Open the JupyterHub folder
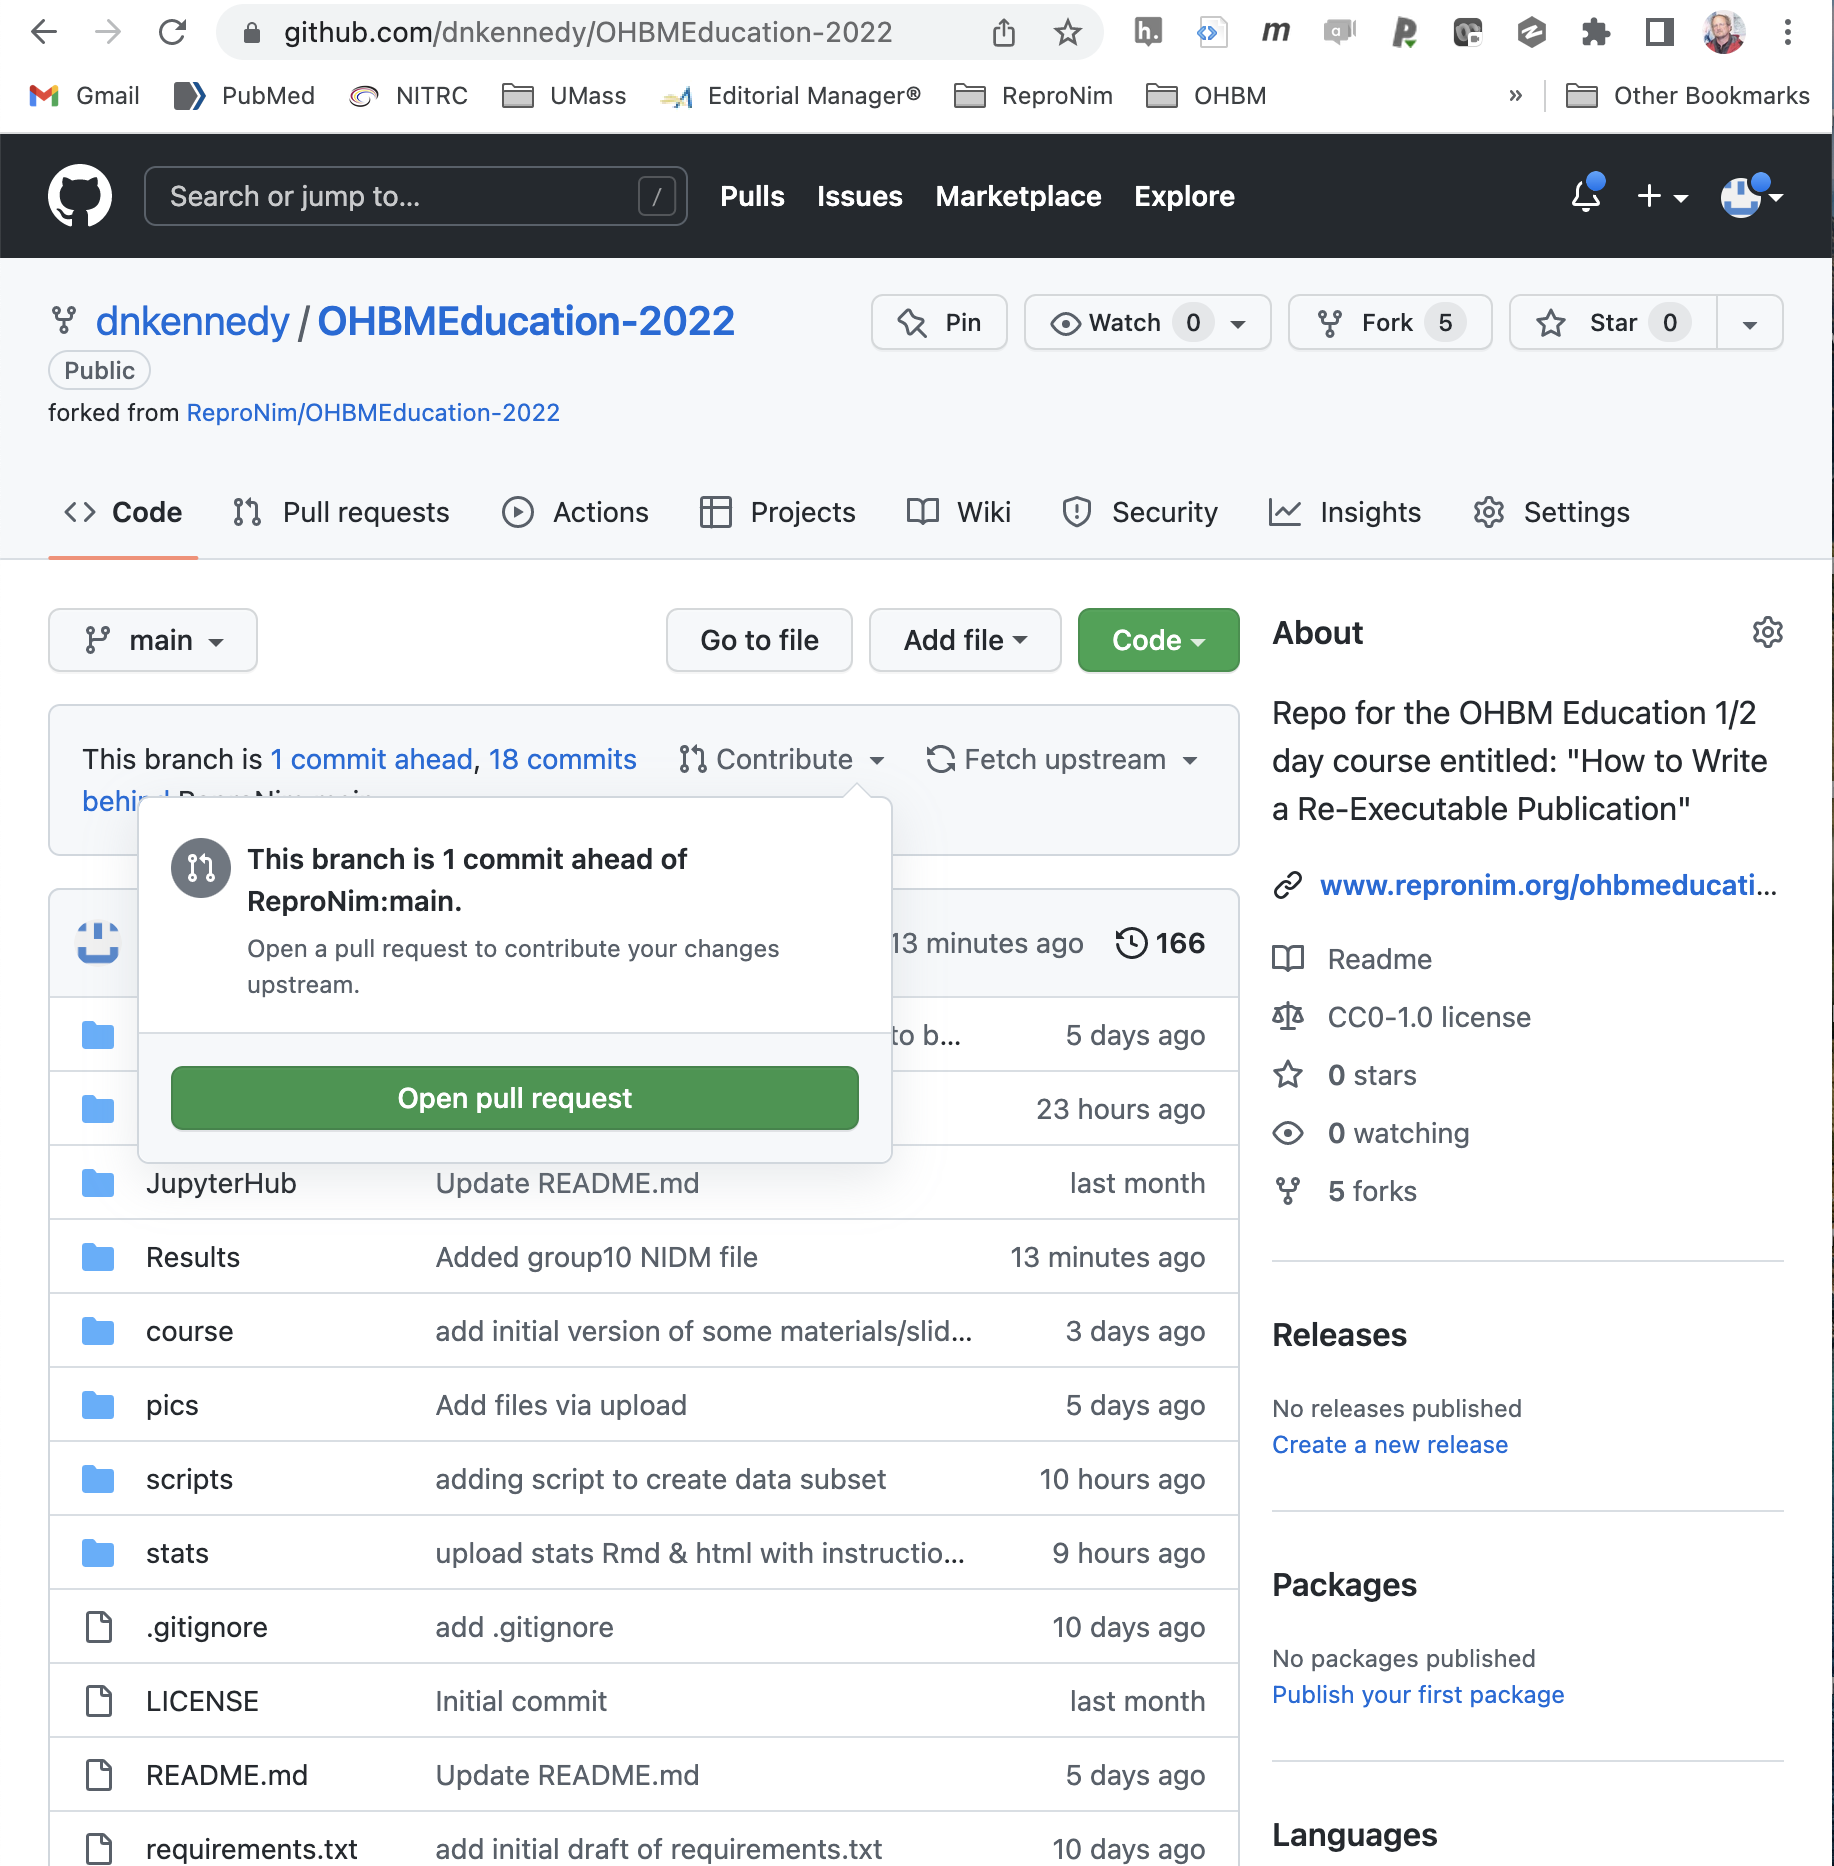The image size is (1834, 1866). tap(221, 1183)
